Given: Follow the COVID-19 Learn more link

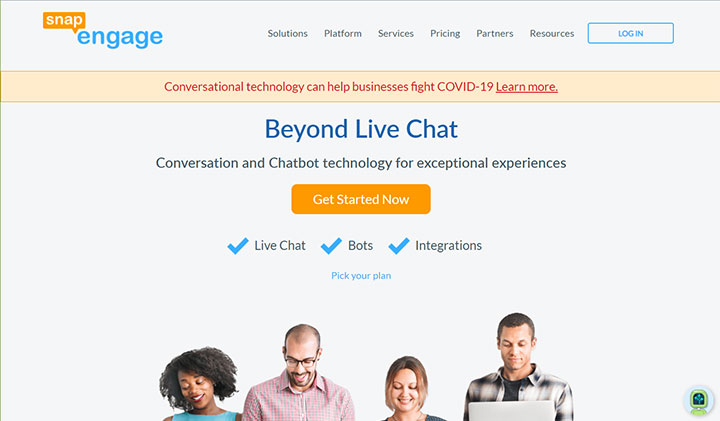Looking at the screenshot, I should [x=527, y=87].
